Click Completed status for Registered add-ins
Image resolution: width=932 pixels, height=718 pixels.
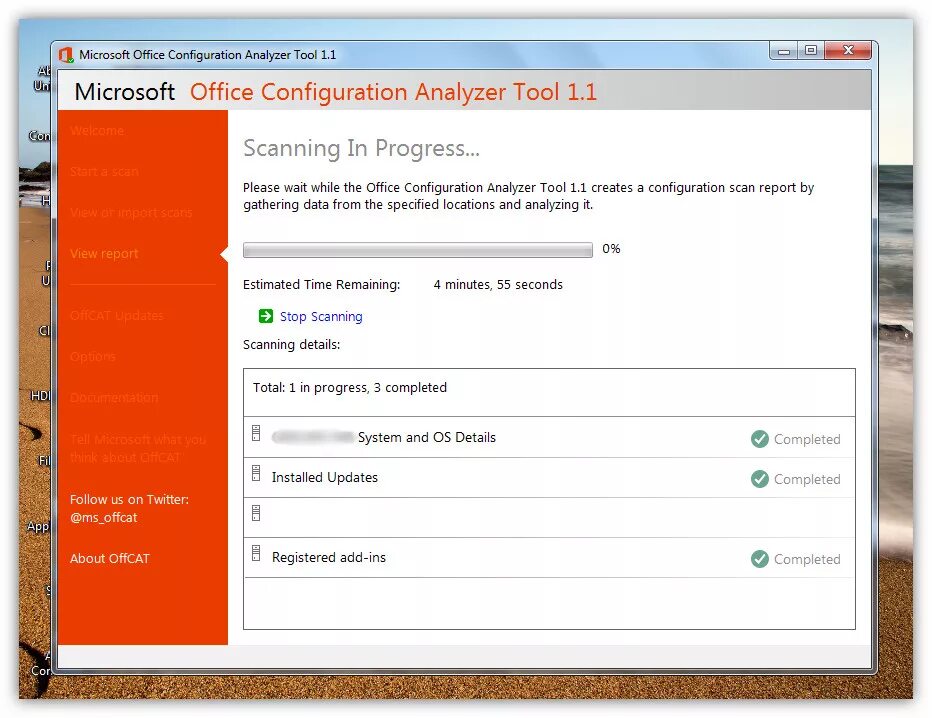coord(807,560)
